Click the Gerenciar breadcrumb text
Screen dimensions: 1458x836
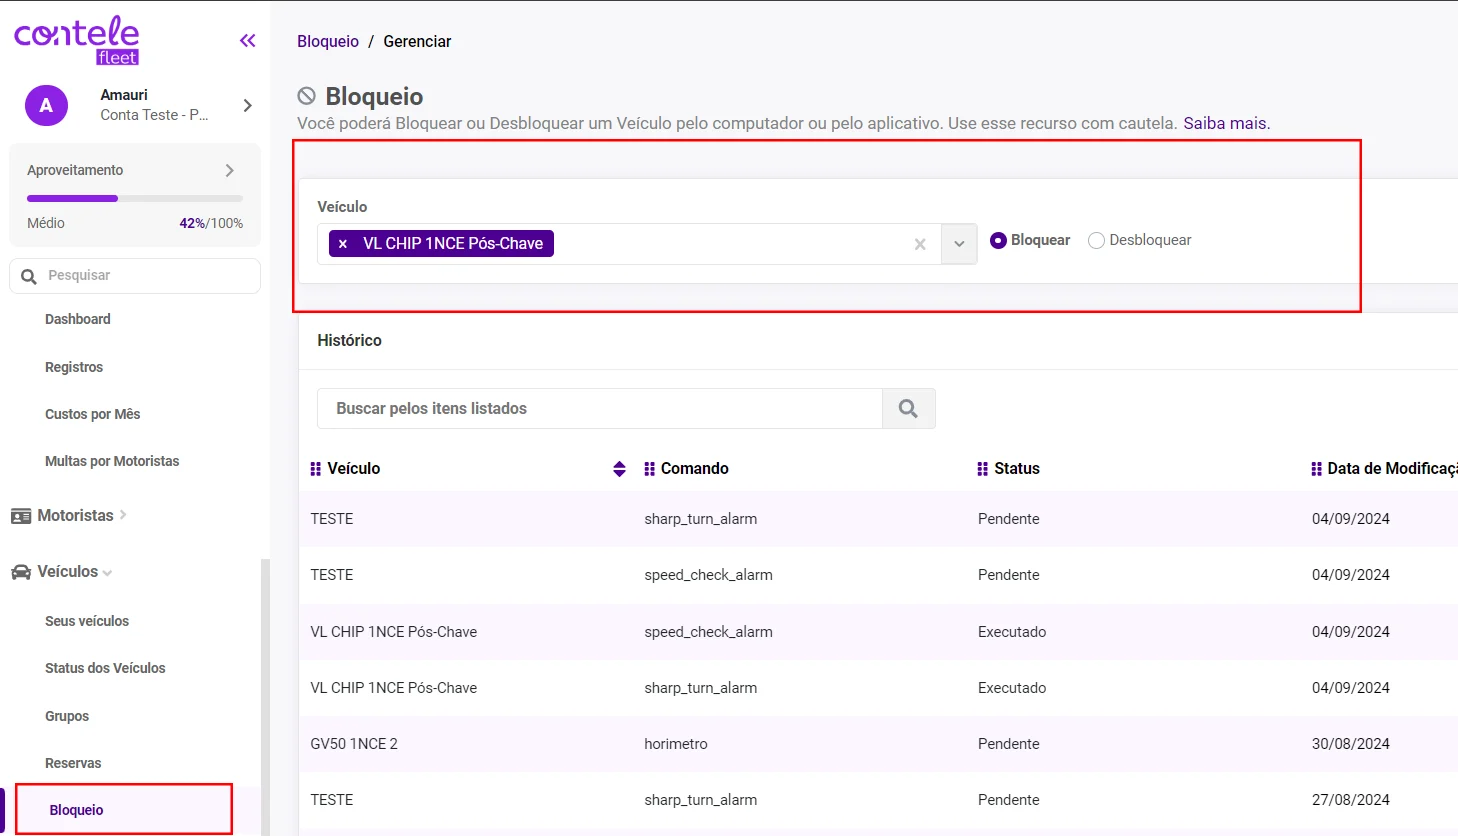[x=417, y=41]
